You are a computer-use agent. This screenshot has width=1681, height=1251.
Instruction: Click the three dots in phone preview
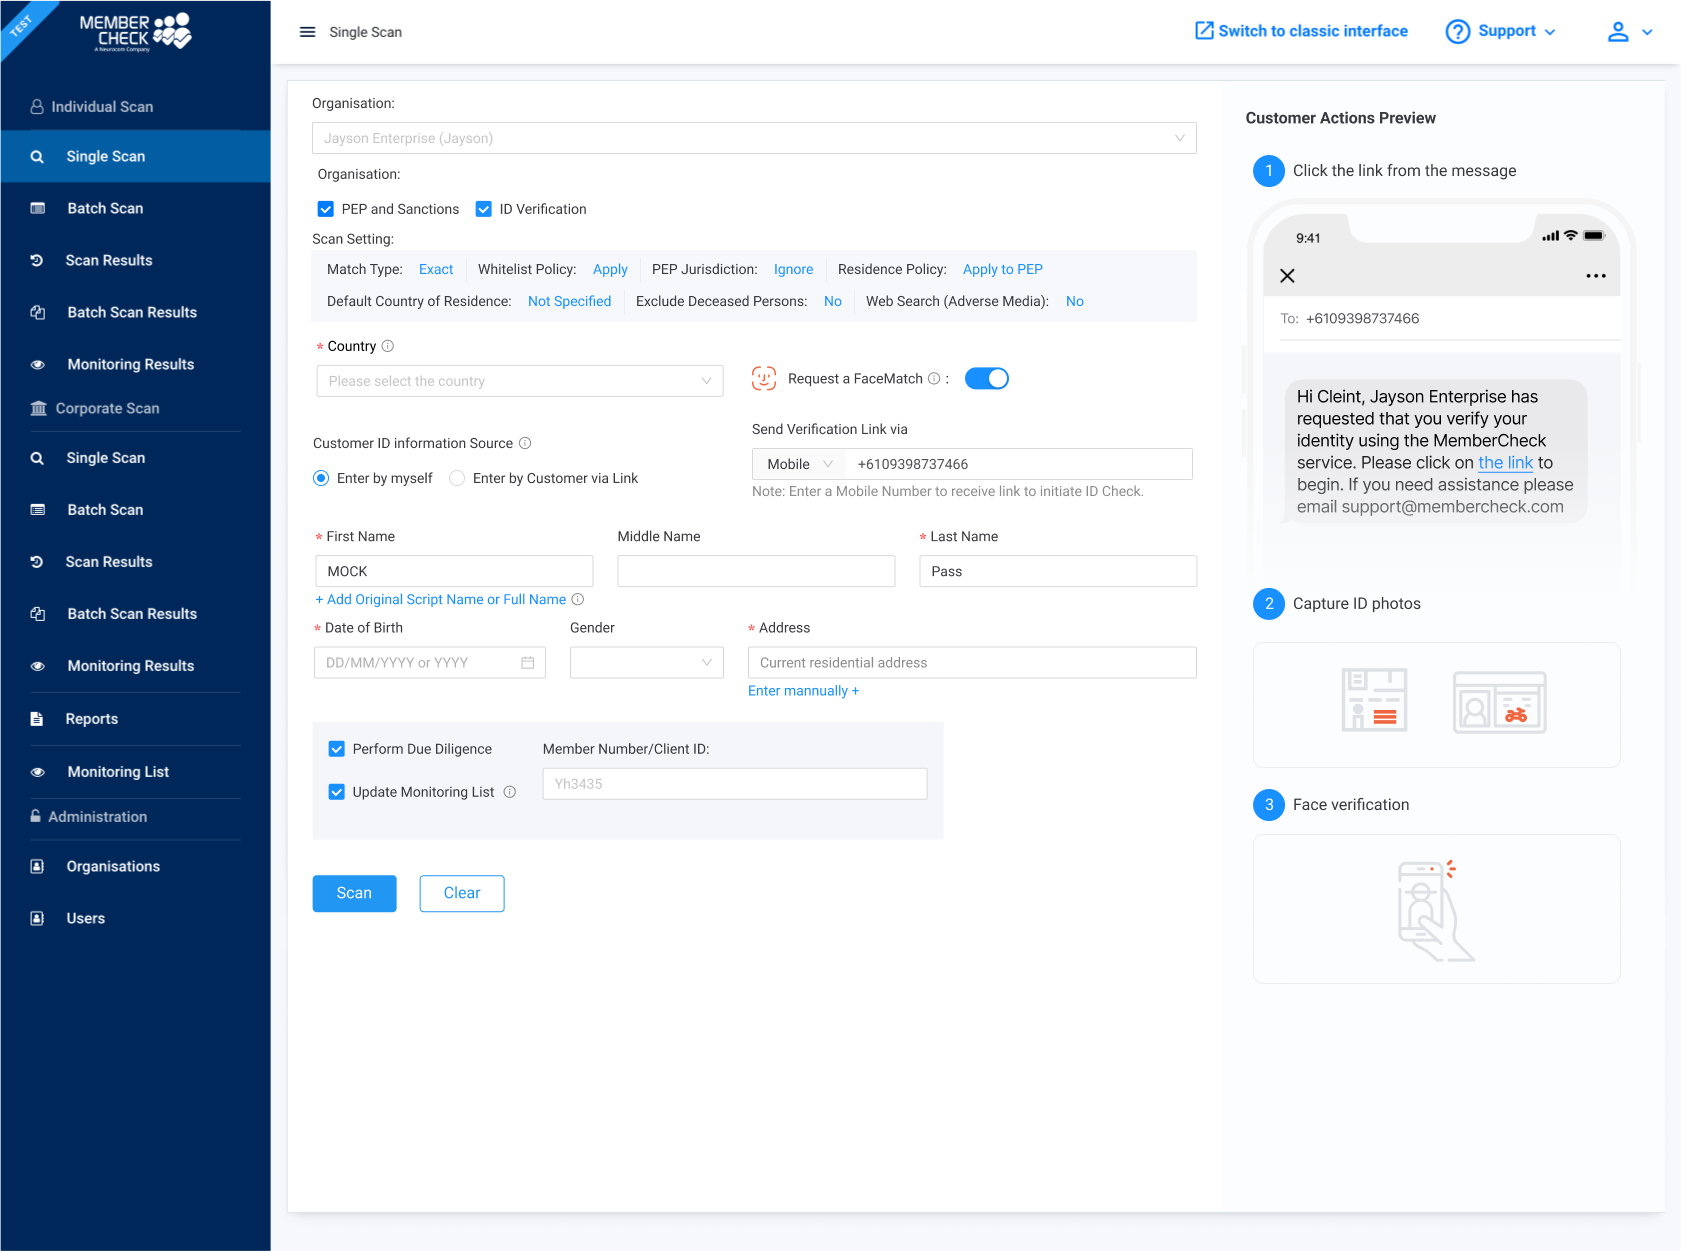pos(1595,276)
